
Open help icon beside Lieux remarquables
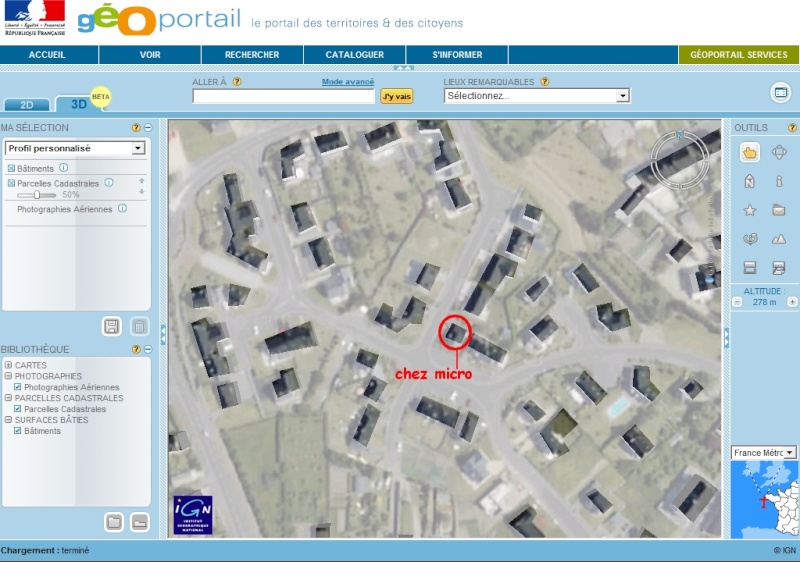tap(545, 82)
